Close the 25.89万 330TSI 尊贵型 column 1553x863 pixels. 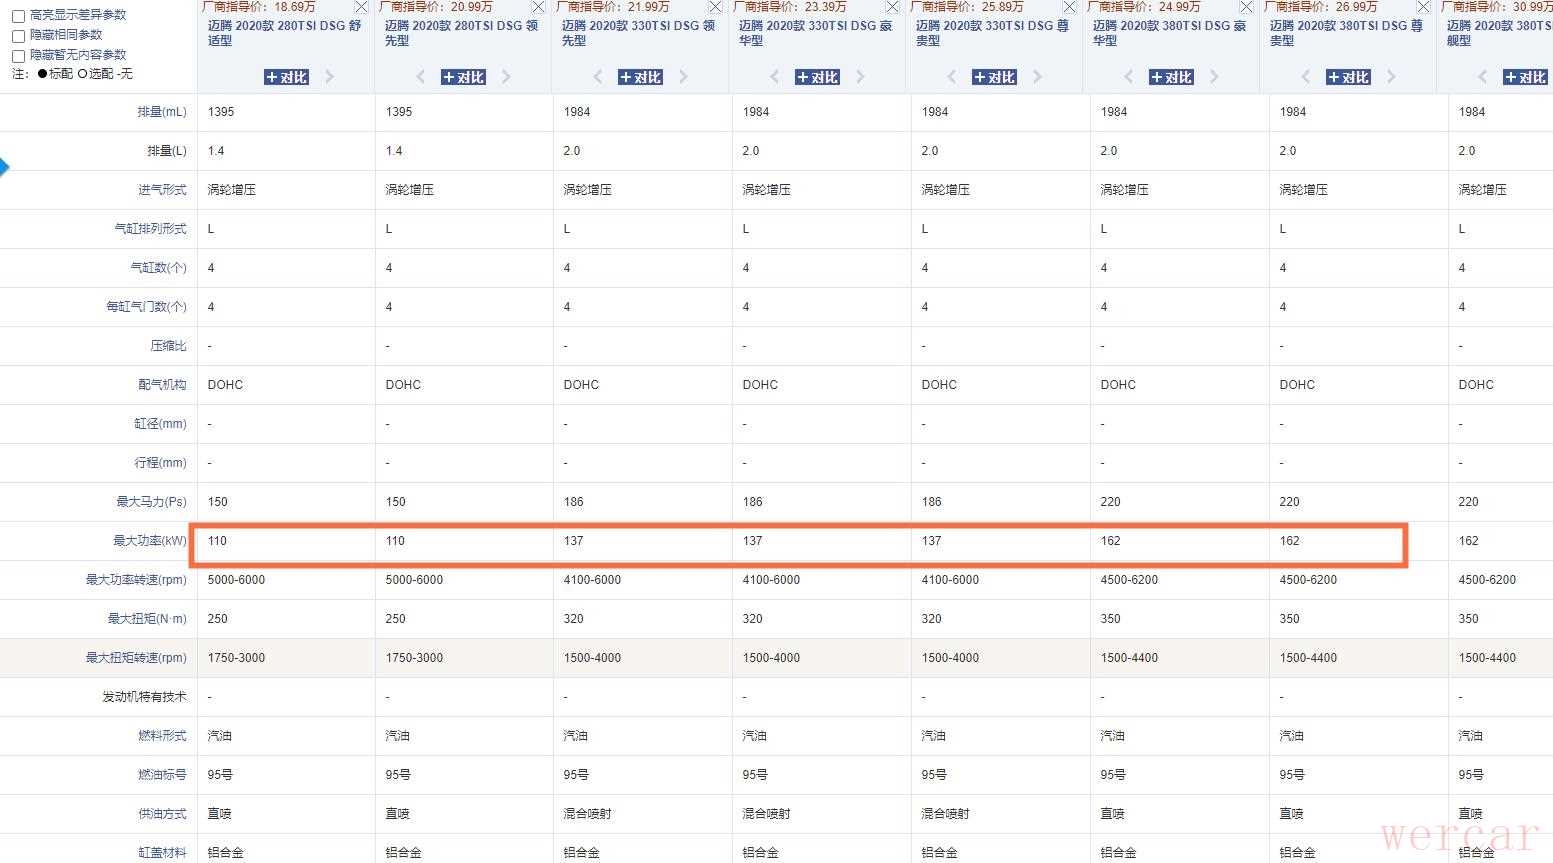pos(1069,7)
